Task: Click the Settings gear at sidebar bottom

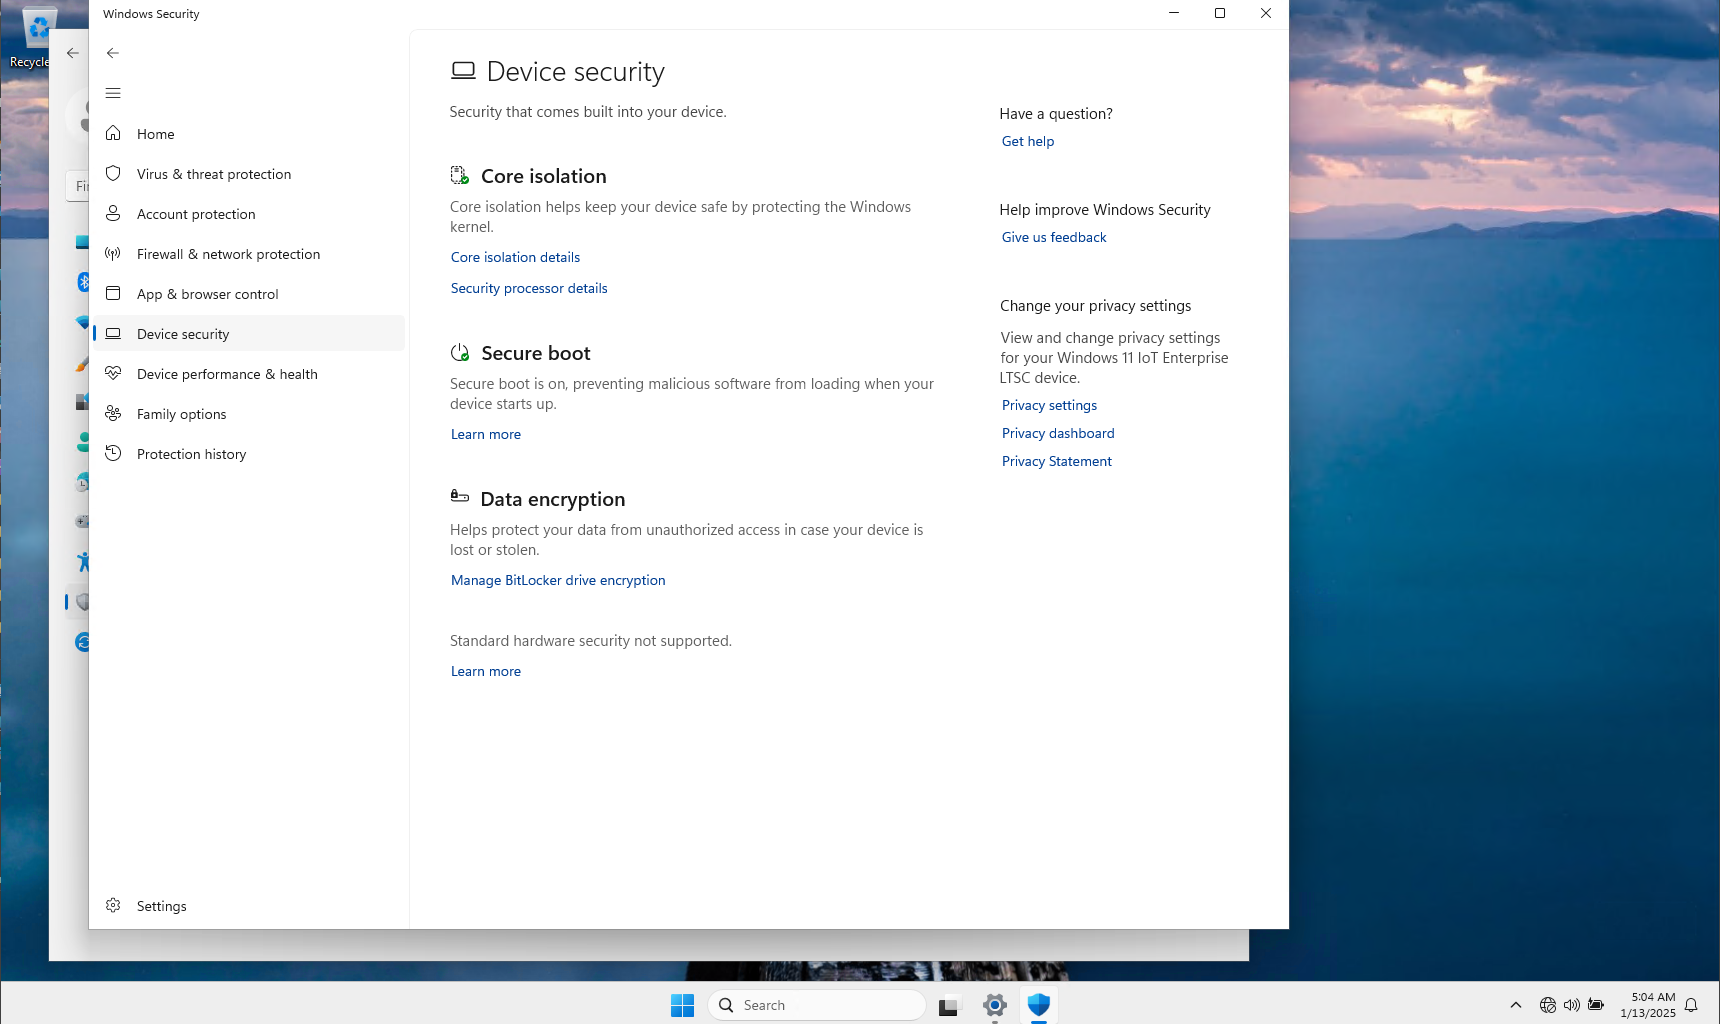Action: pyautogui.click(x=113, y=905)
